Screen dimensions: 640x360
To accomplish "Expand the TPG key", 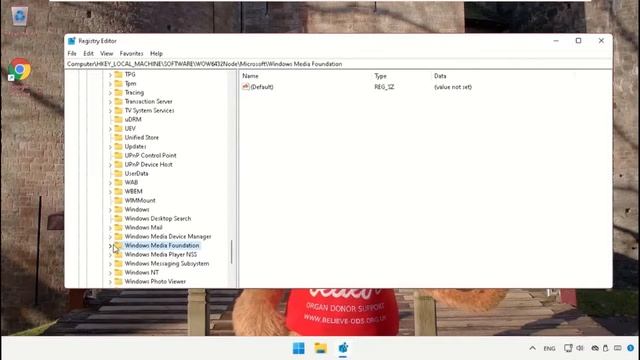I will click(110, 75).
